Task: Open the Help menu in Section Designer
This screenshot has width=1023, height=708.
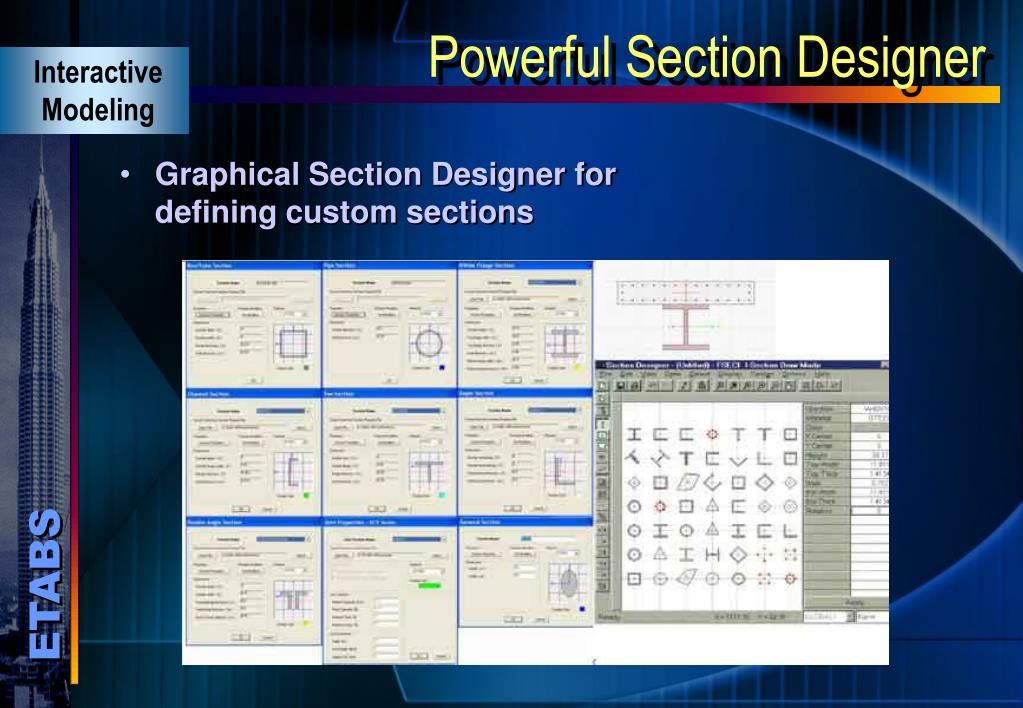Action: 821,375
